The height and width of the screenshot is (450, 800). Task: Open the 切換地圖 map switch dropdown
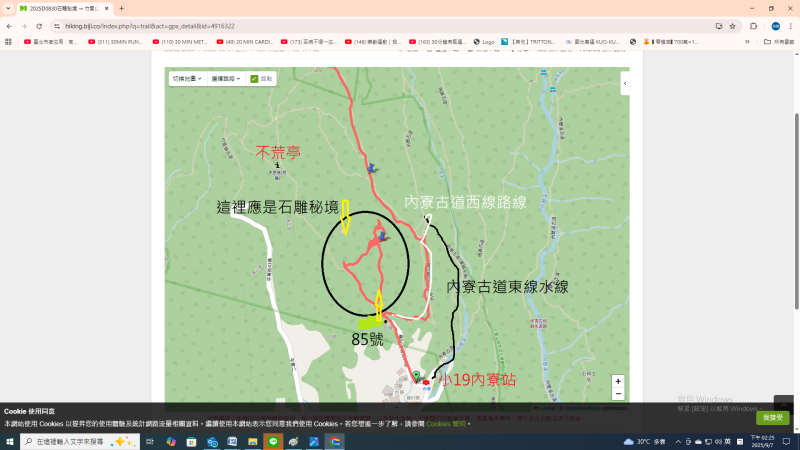pos(187,79)
